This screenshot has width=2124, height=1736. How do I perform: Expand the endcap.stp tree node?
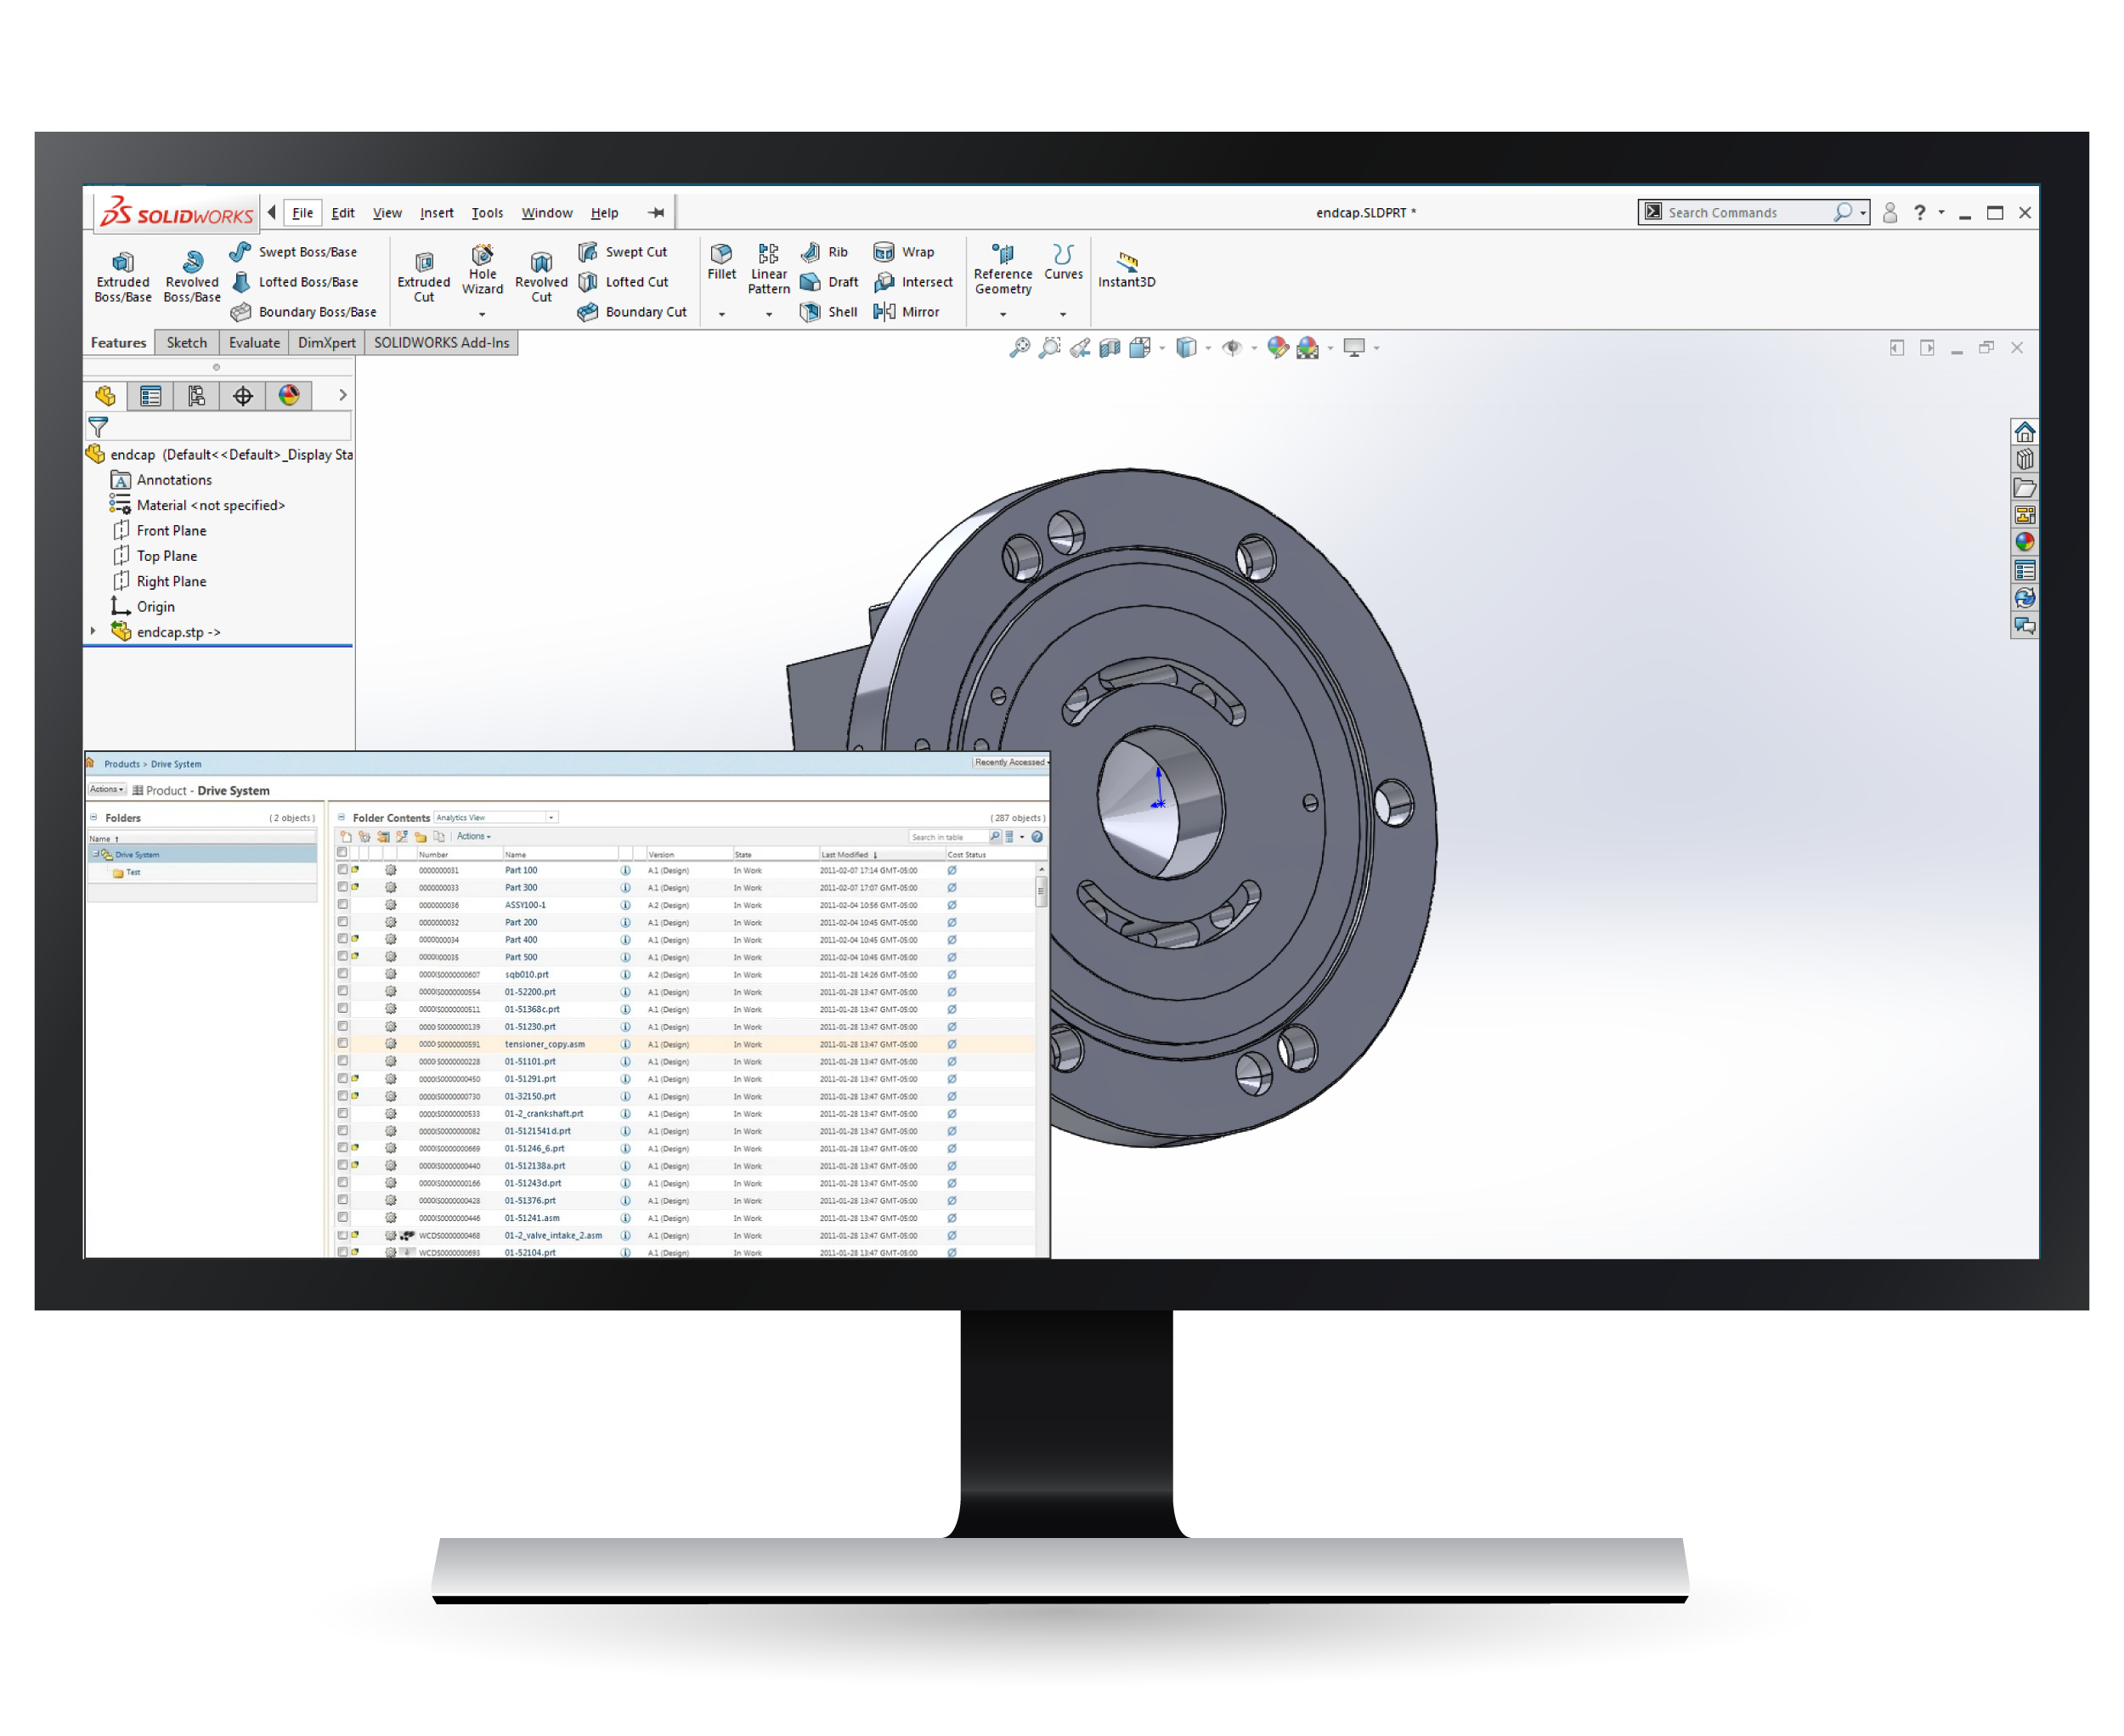click(x=94, y=631)
